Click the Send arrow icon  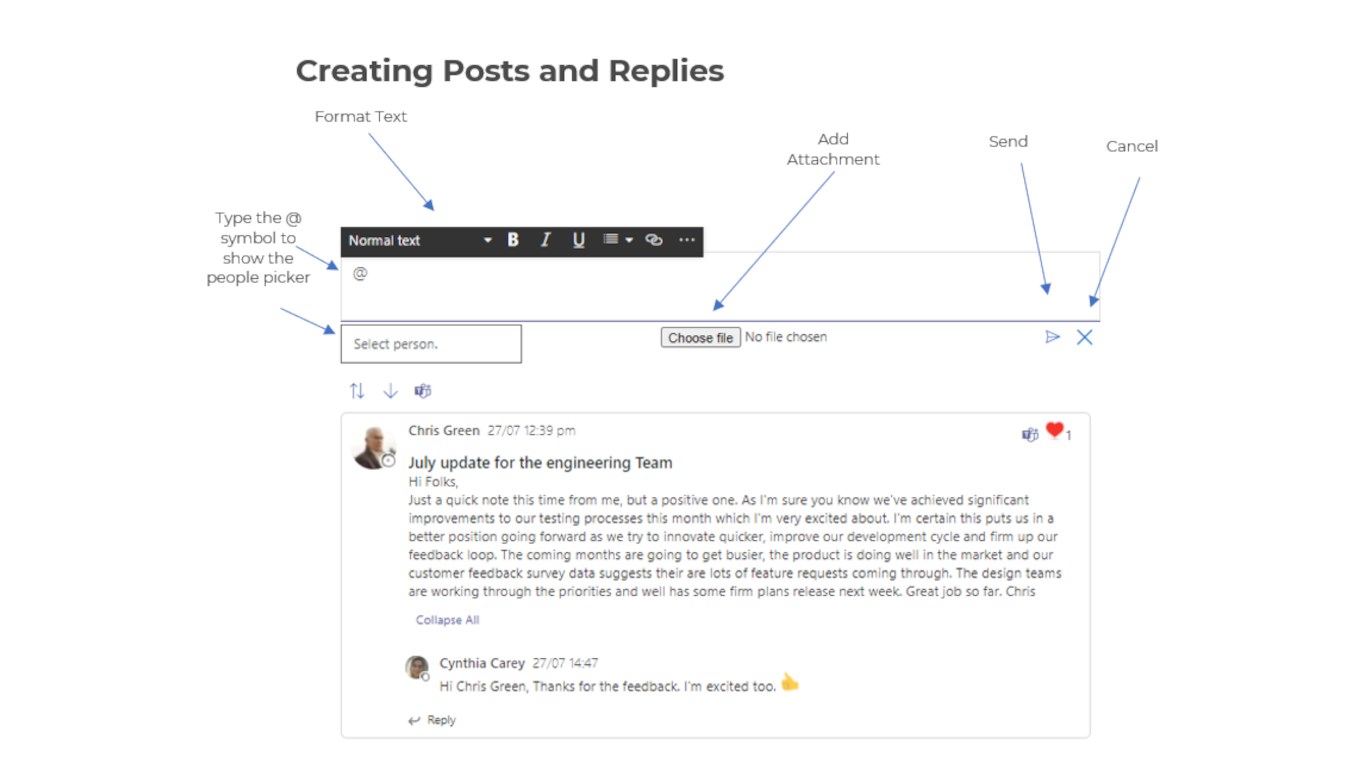pos(1052,337)
